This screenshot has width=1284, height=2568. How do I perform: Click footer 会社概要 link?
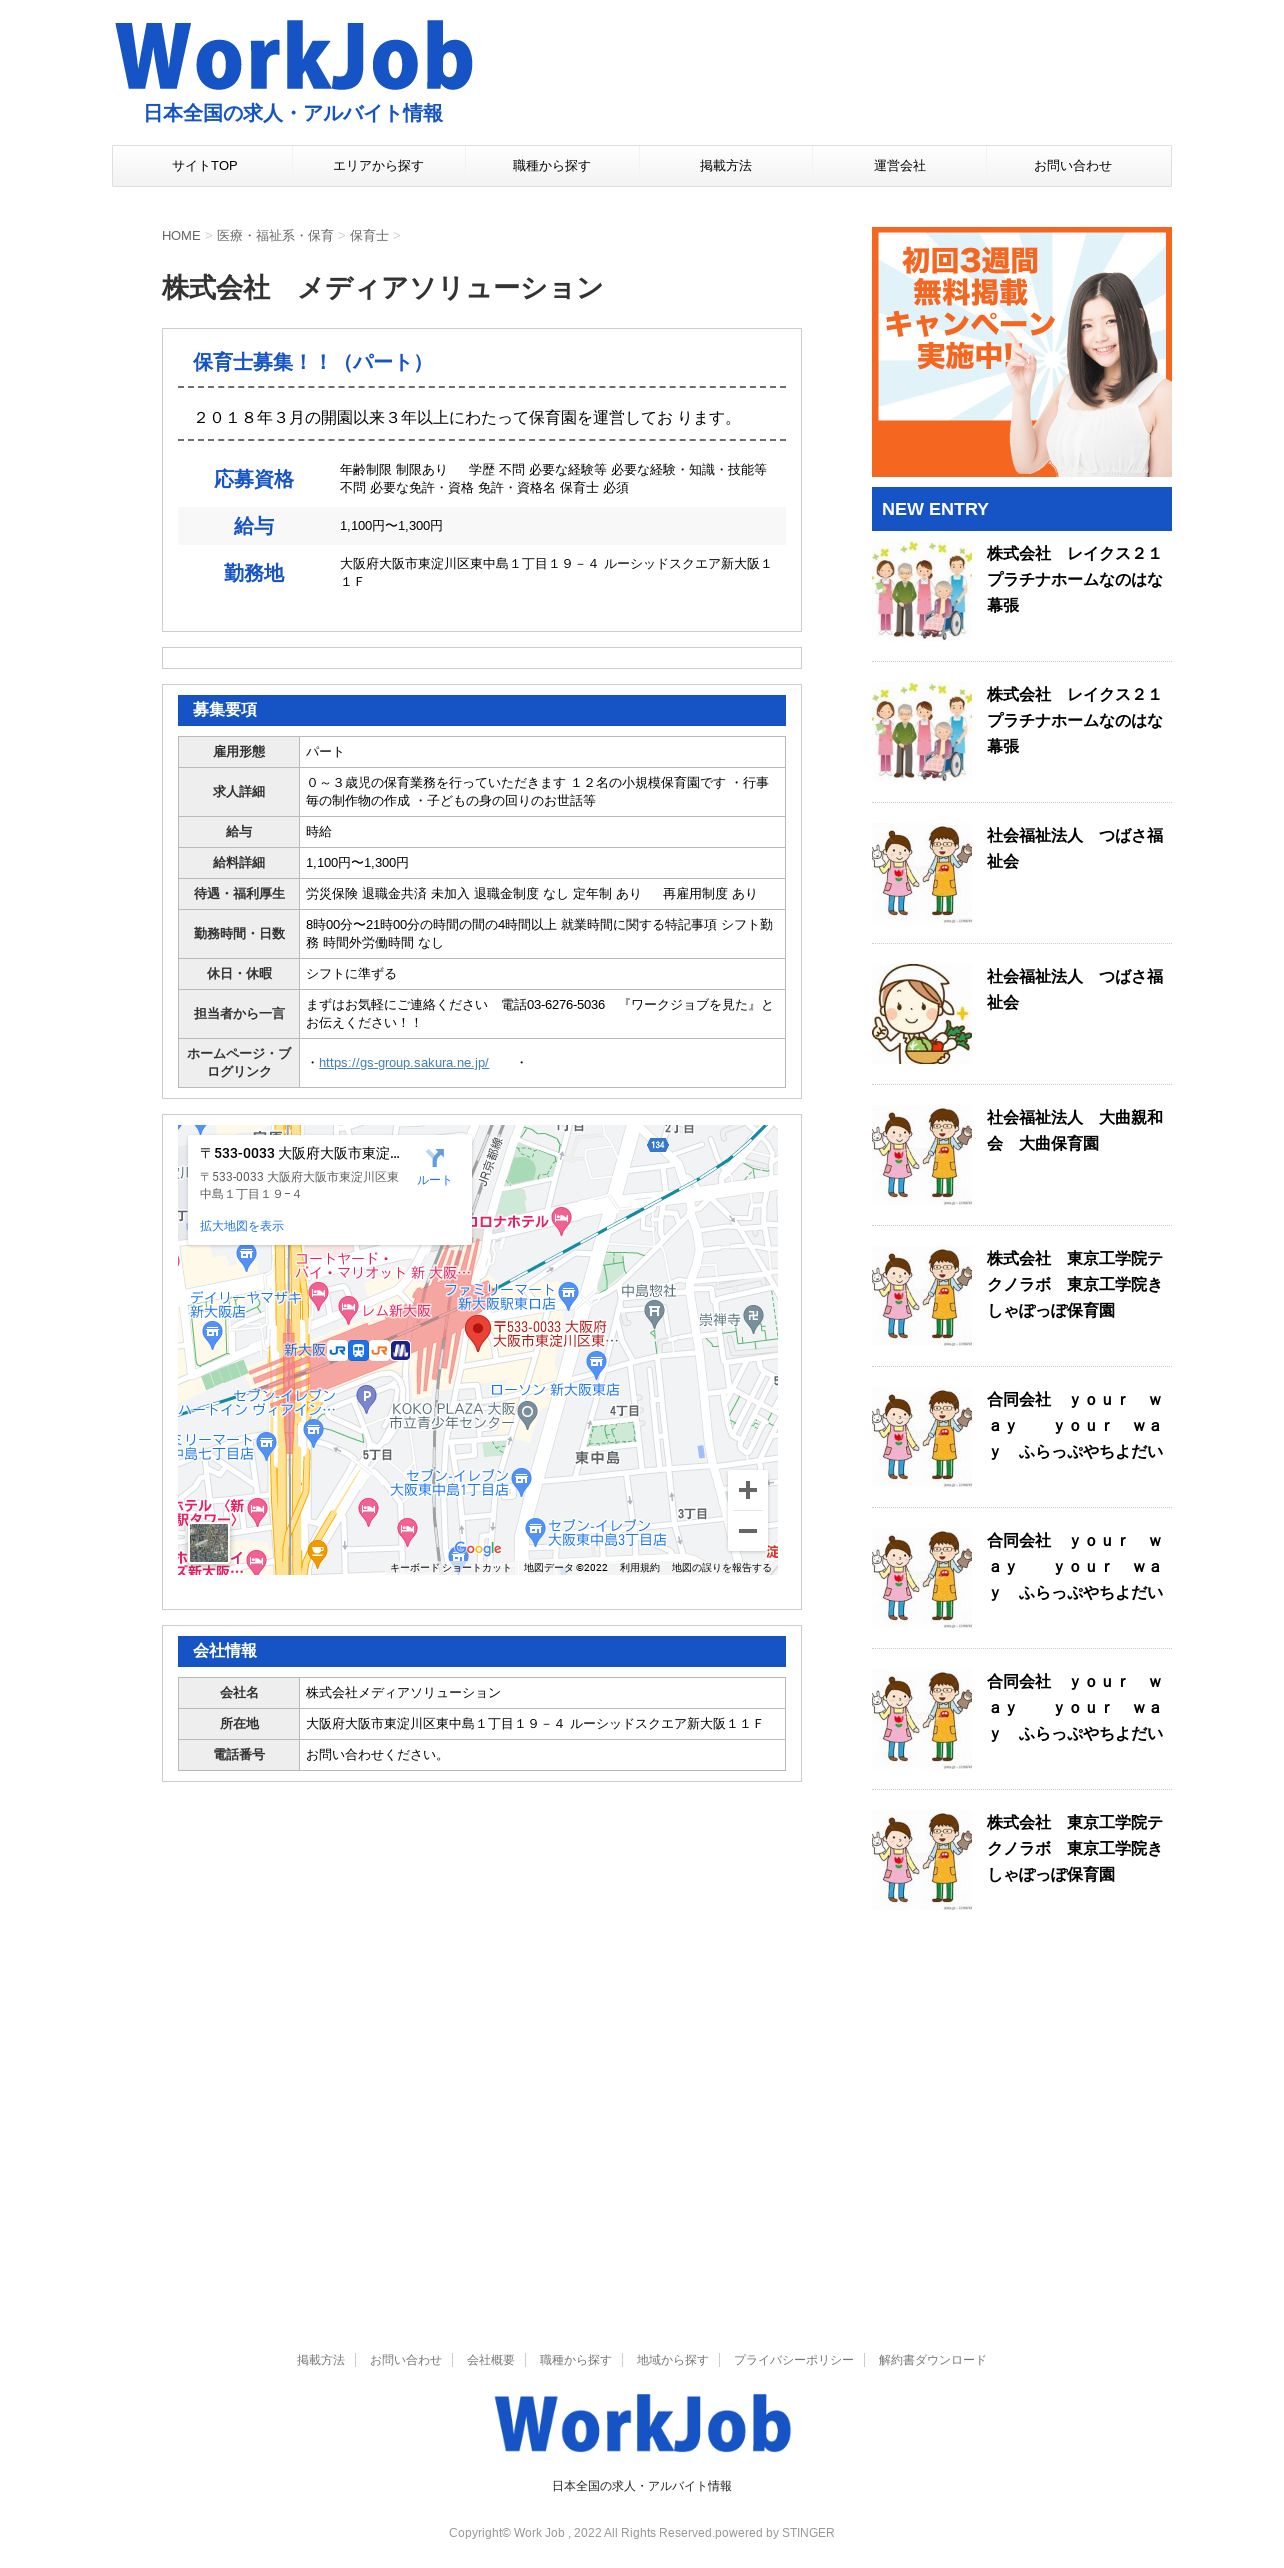pos(491,2360)
